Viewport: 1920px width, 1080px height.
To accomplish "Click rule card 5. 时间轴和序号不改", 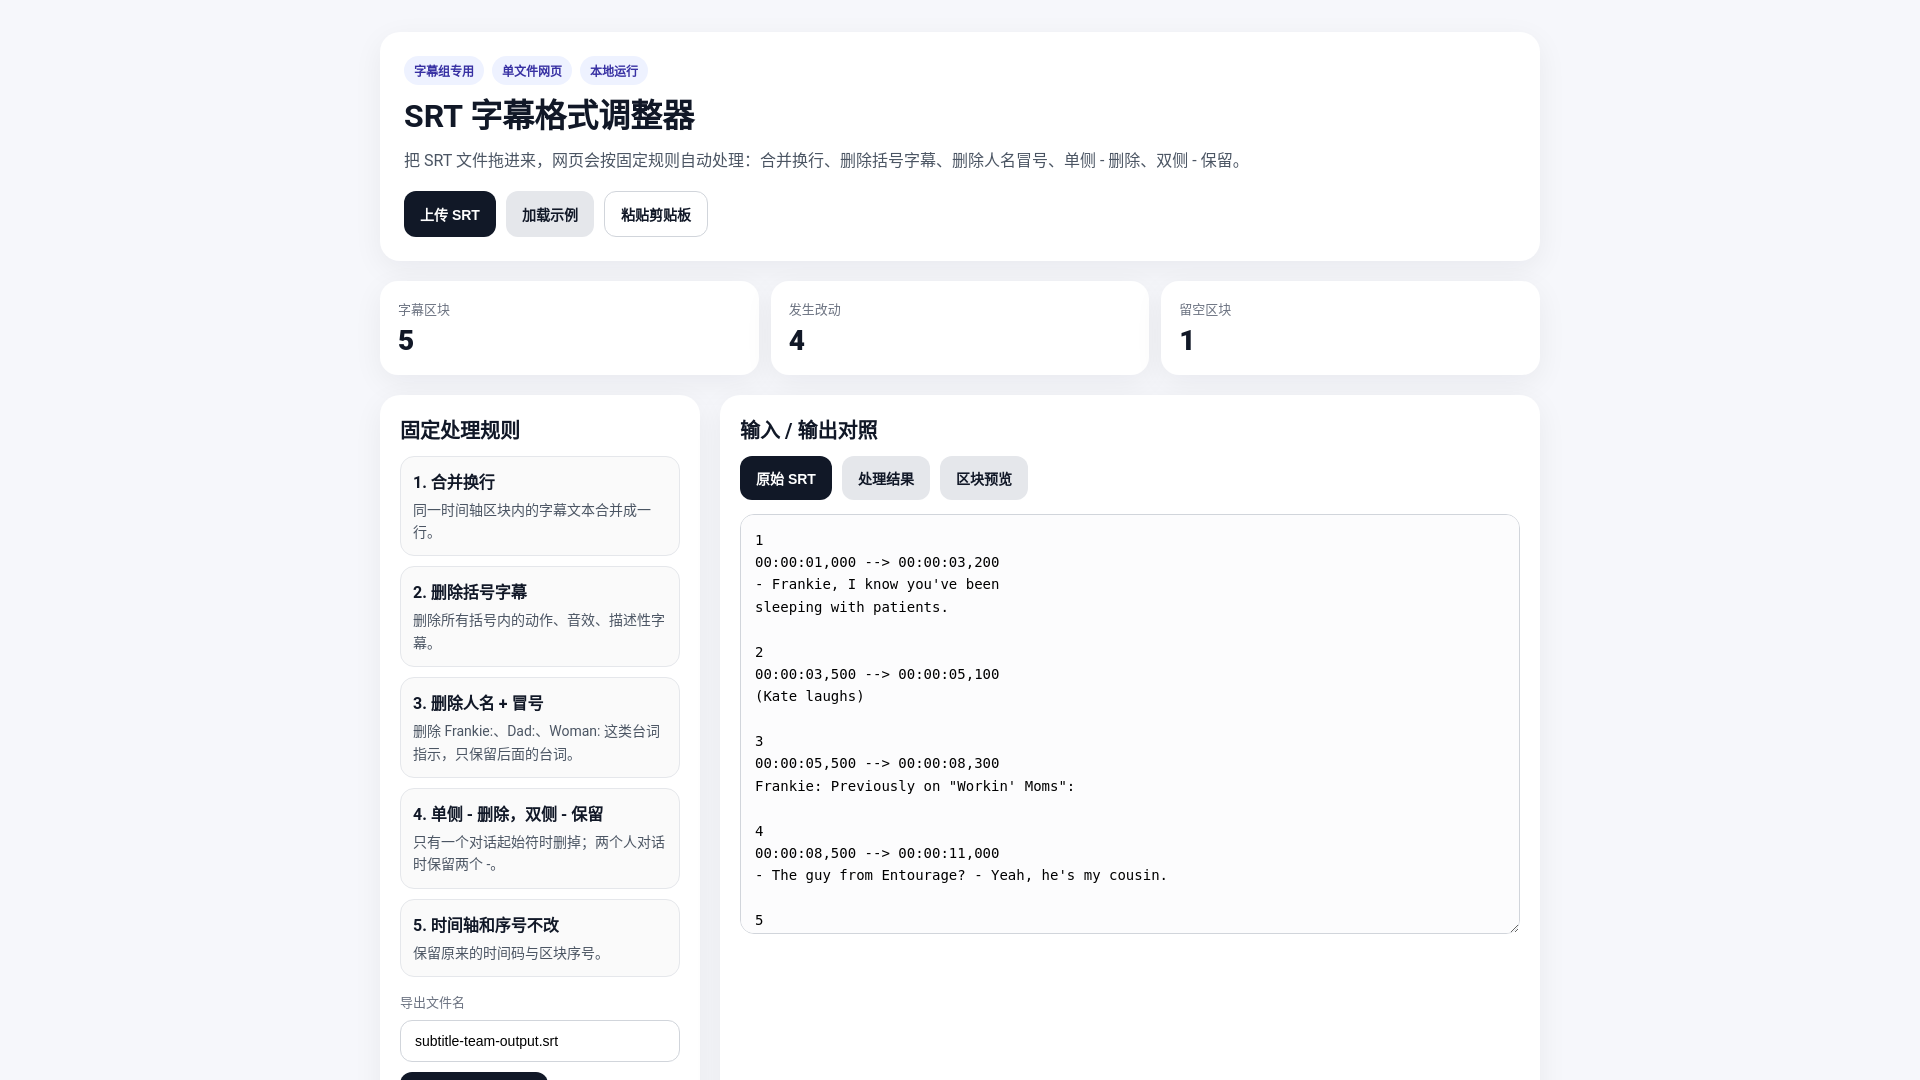I will point(540,938).
